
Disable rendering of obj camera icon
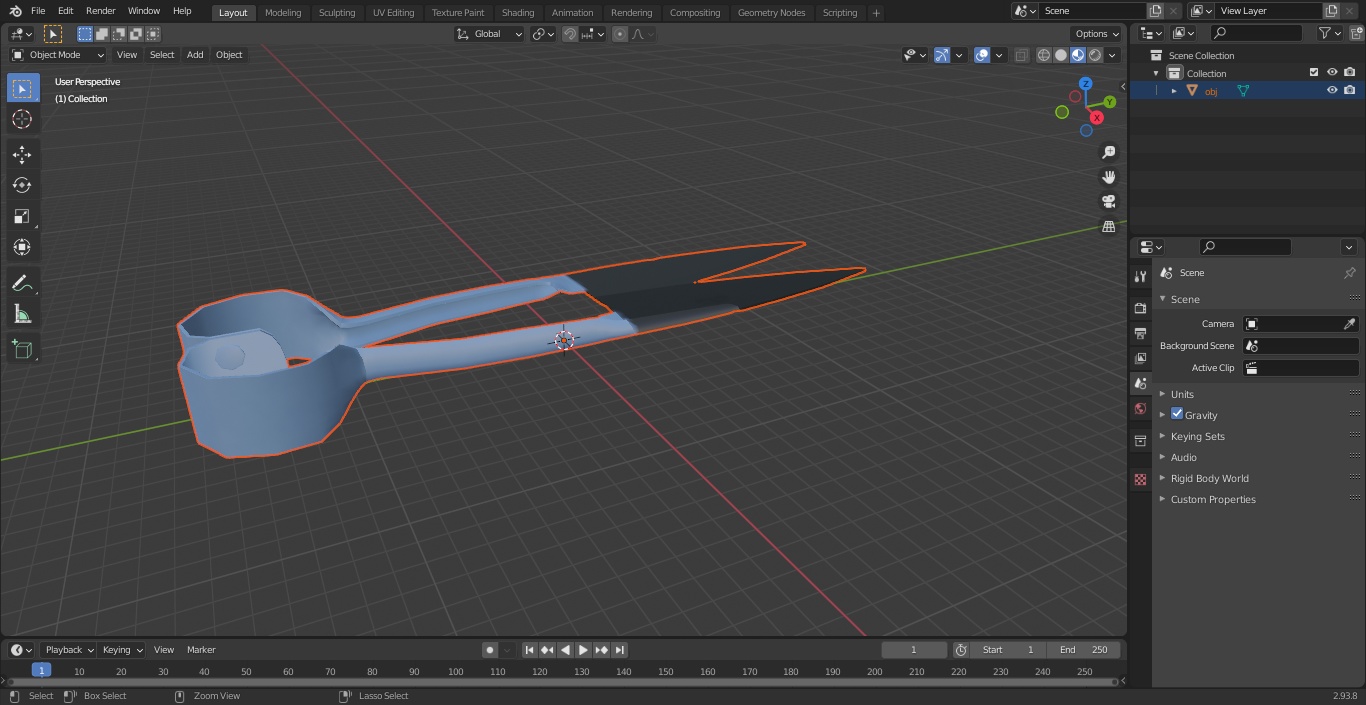coord(1350,90)
